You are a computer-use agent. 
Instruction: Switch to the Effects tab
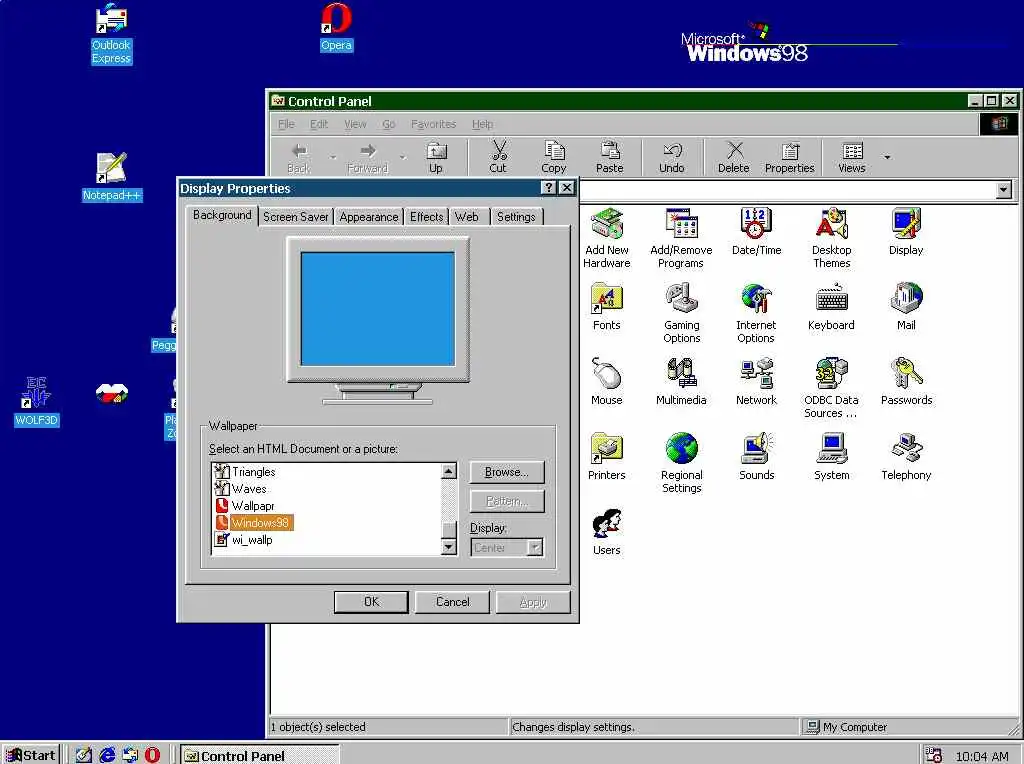(426, 217)
